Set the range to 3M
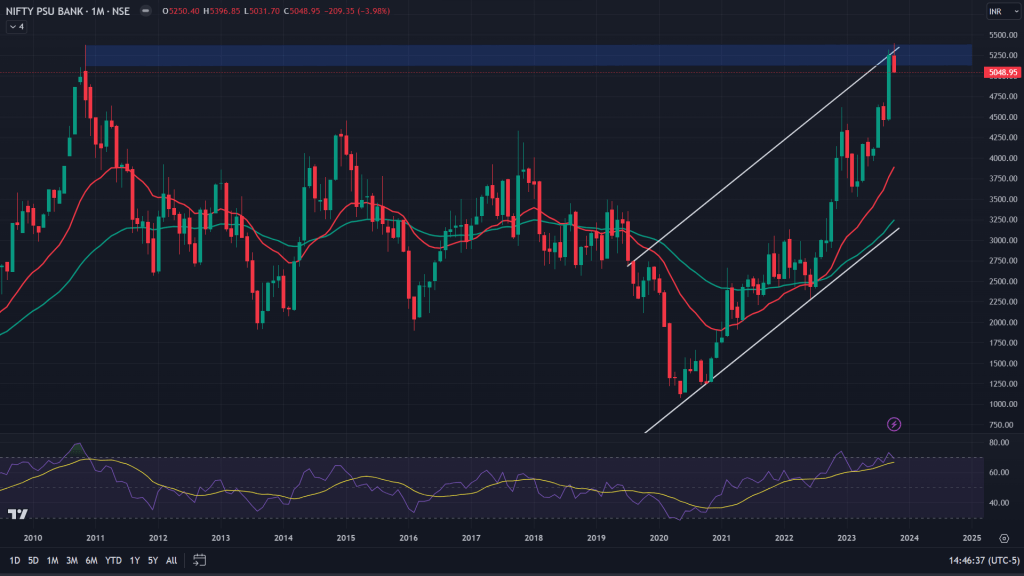This screenshot has height=576, width=1024. point(72,560)
